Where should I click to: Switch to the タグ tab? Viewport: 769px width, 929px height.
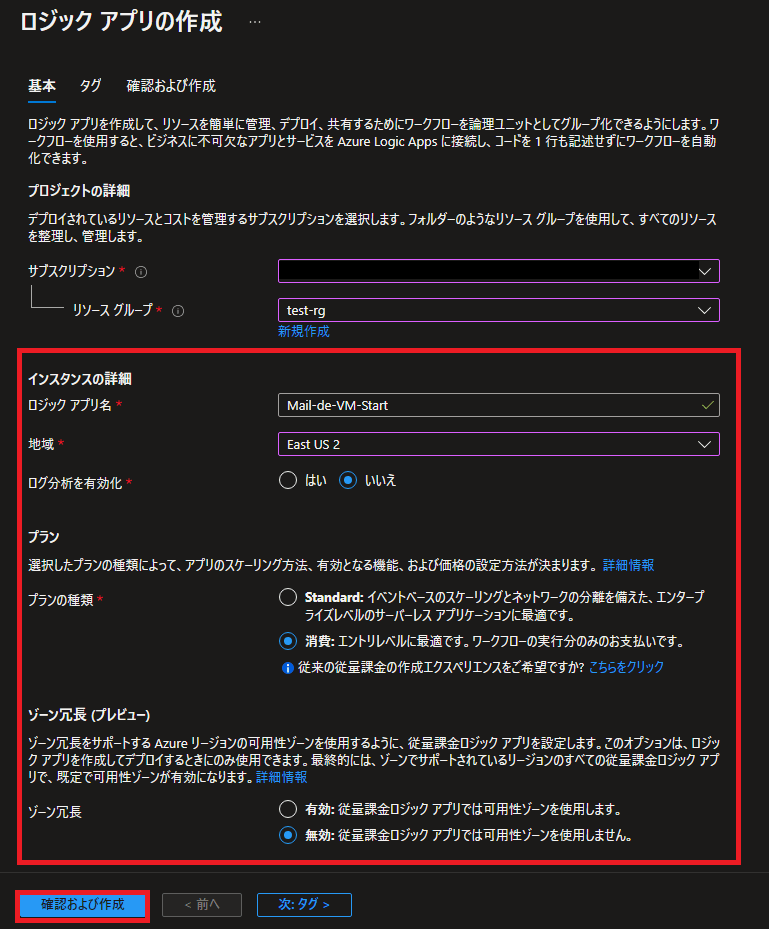[x=91, y=86]
